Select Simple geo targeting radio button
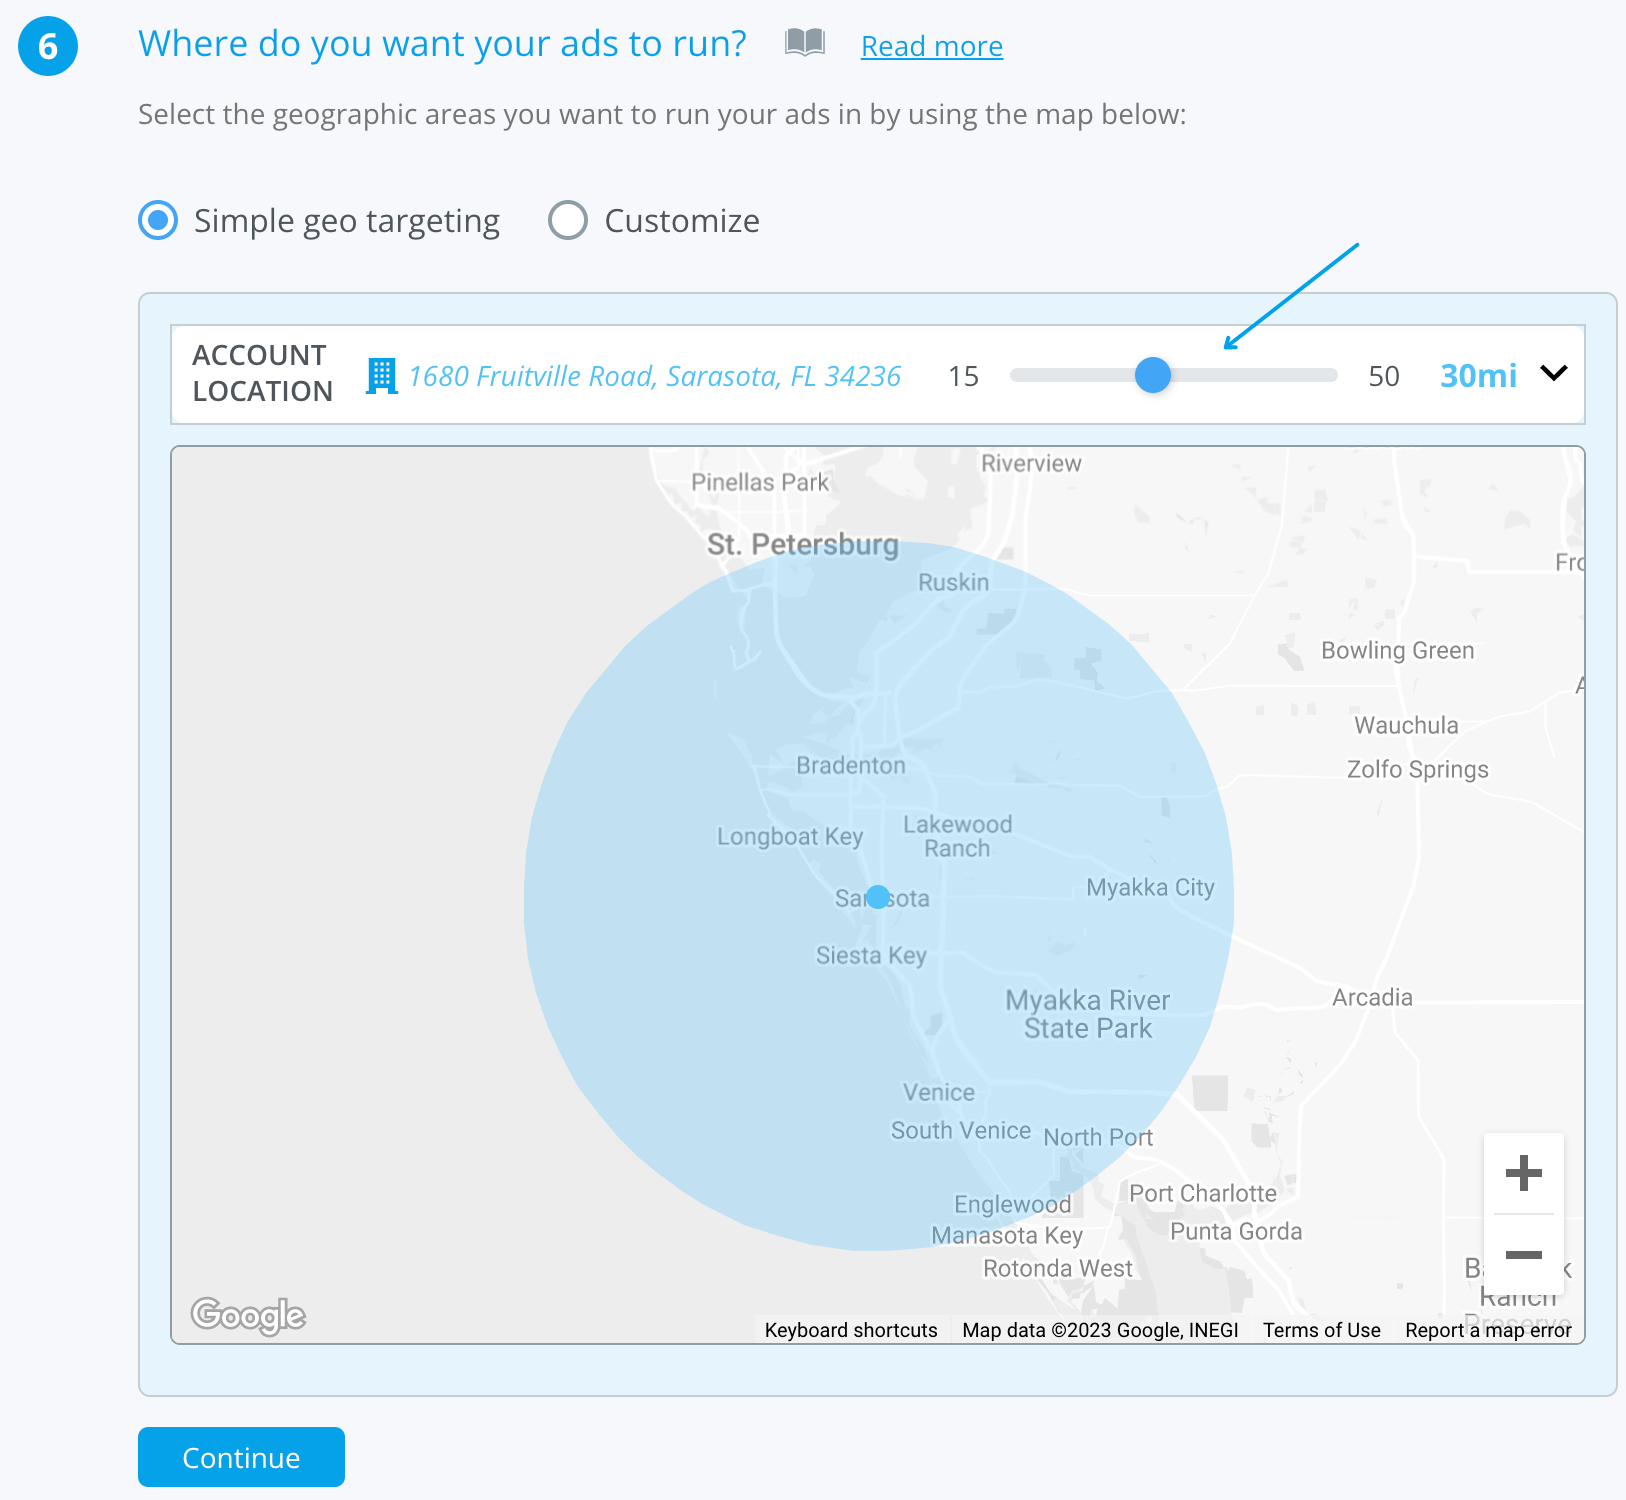This screenshot has width=1626, height=1500. (x=158, y=220)
